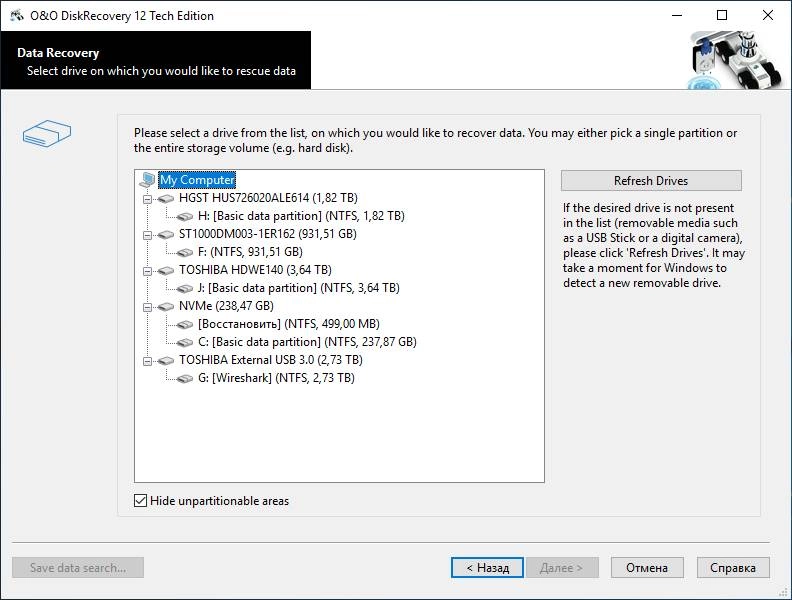This screenshot has height=600, width=792.
Task: Click the Refresh Drives button
Action: [x=651, y=180]
